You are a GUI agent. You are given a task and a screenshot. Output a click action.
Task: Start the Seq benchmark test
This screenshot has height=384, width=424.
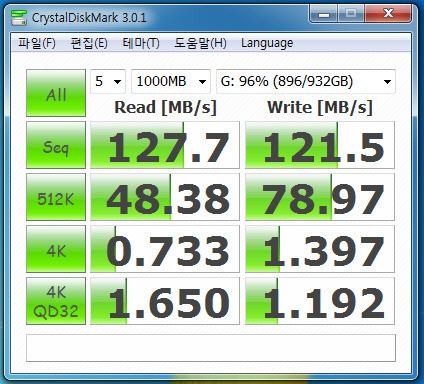click(56, 145)
